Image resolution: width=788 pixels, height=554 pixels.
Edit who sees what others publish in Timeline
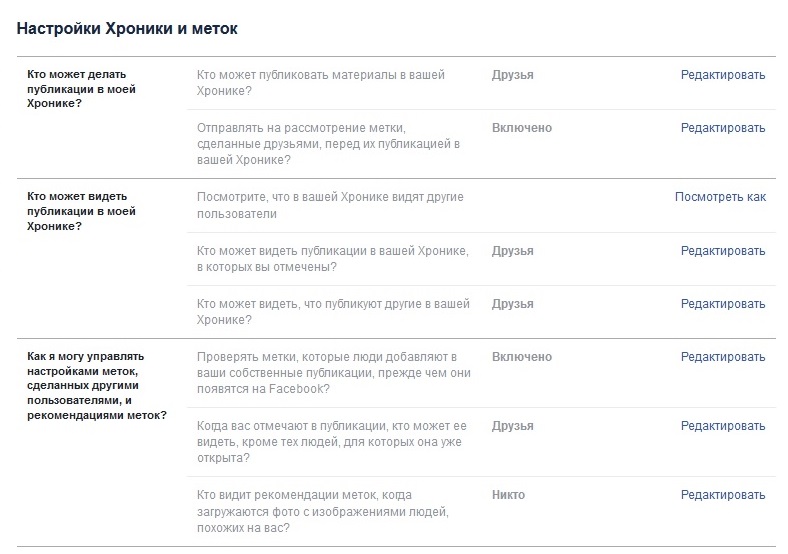coord(723,304)
